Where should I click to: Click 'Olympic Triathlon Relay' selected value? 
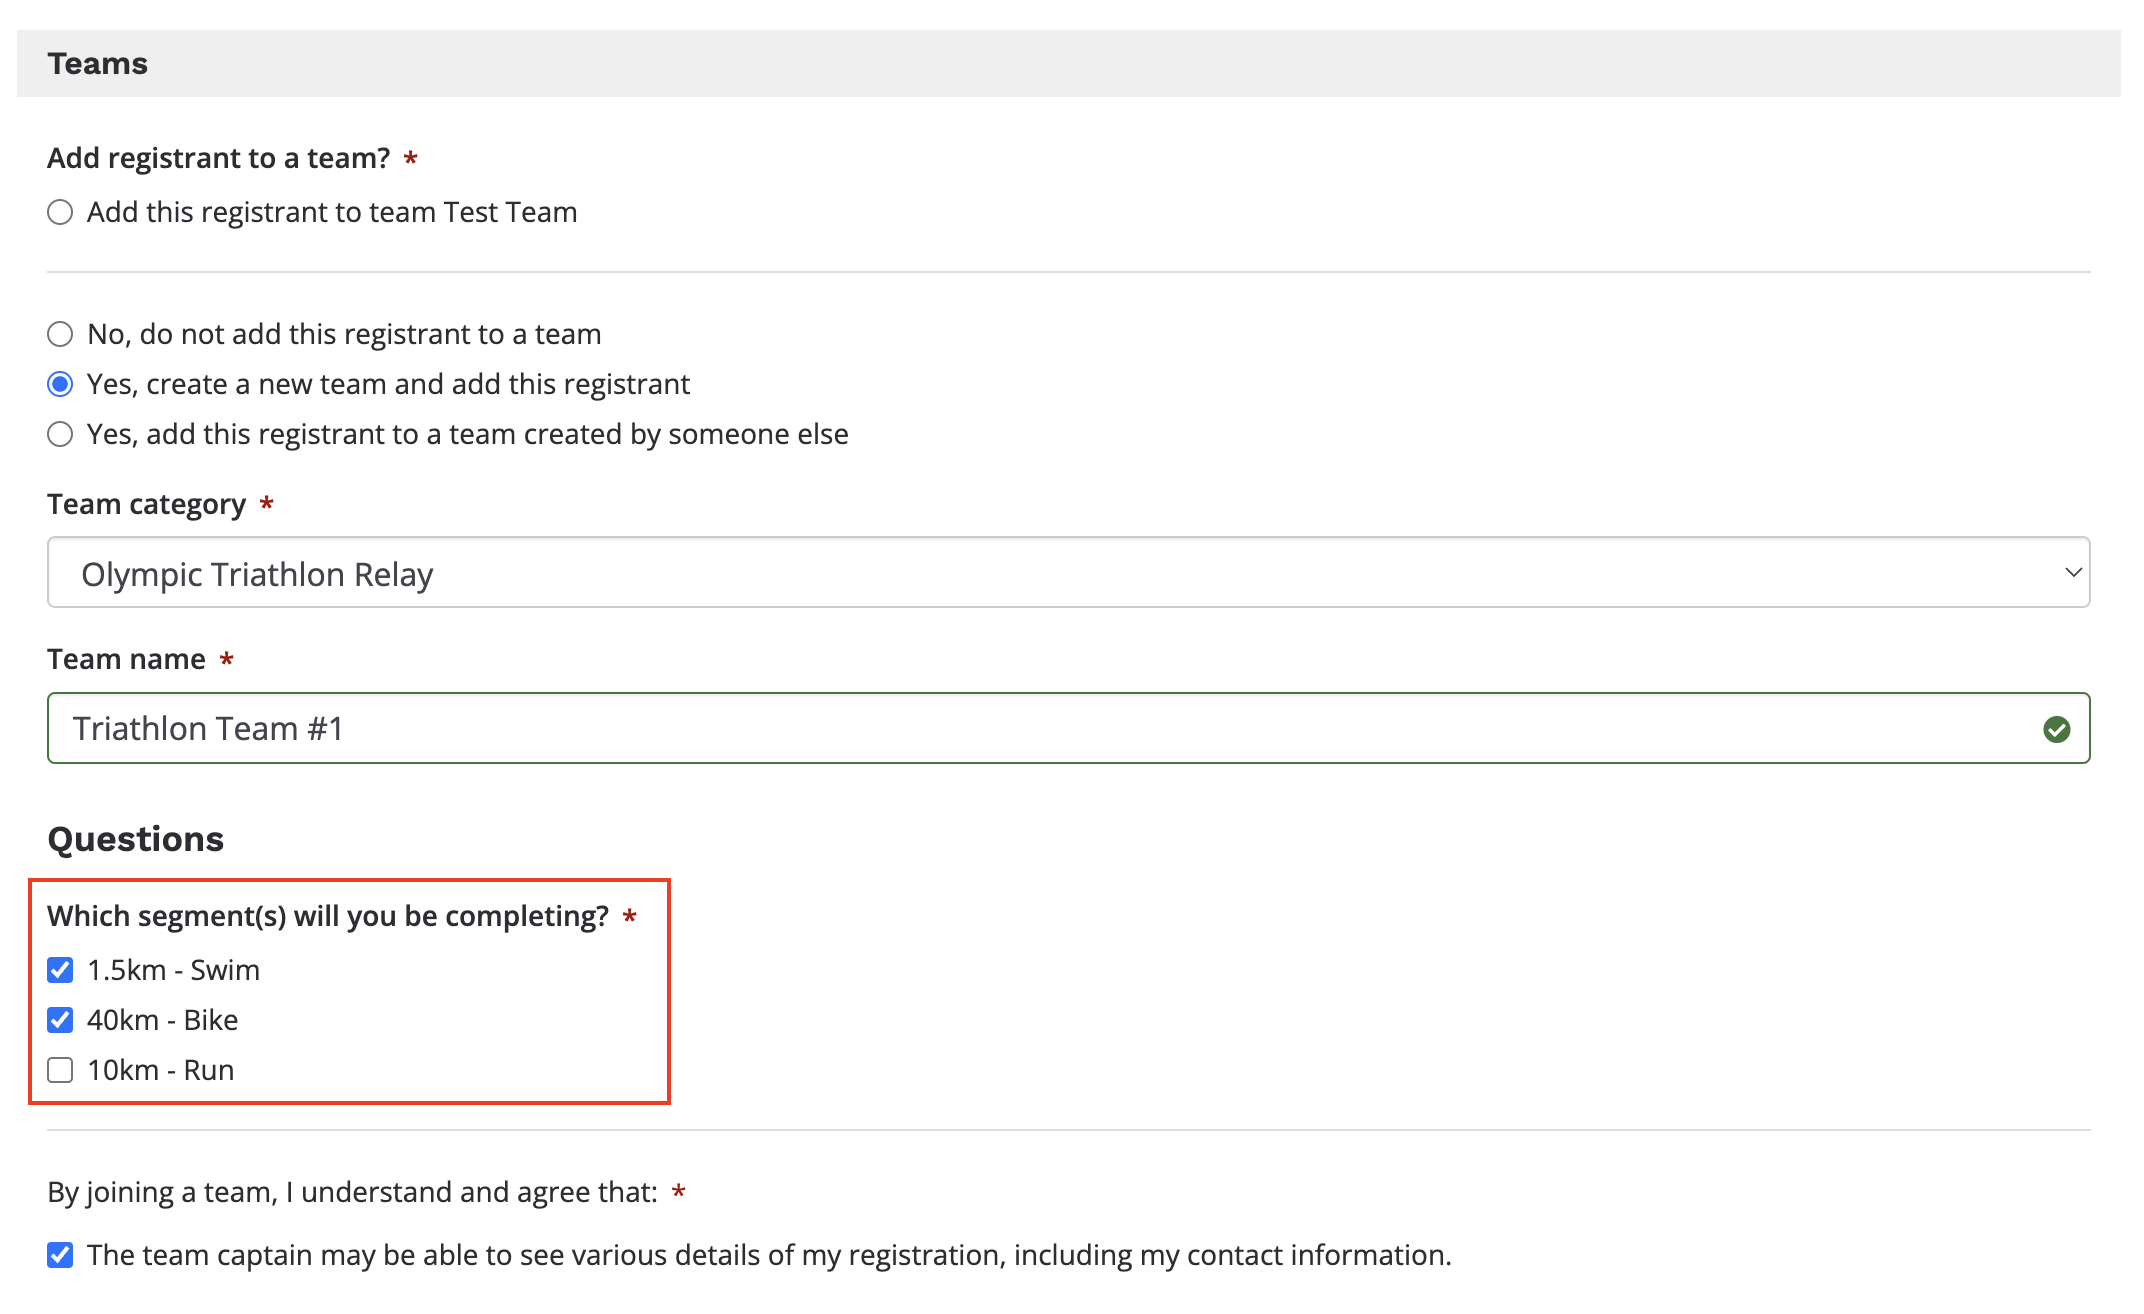[x=257, y=575]
